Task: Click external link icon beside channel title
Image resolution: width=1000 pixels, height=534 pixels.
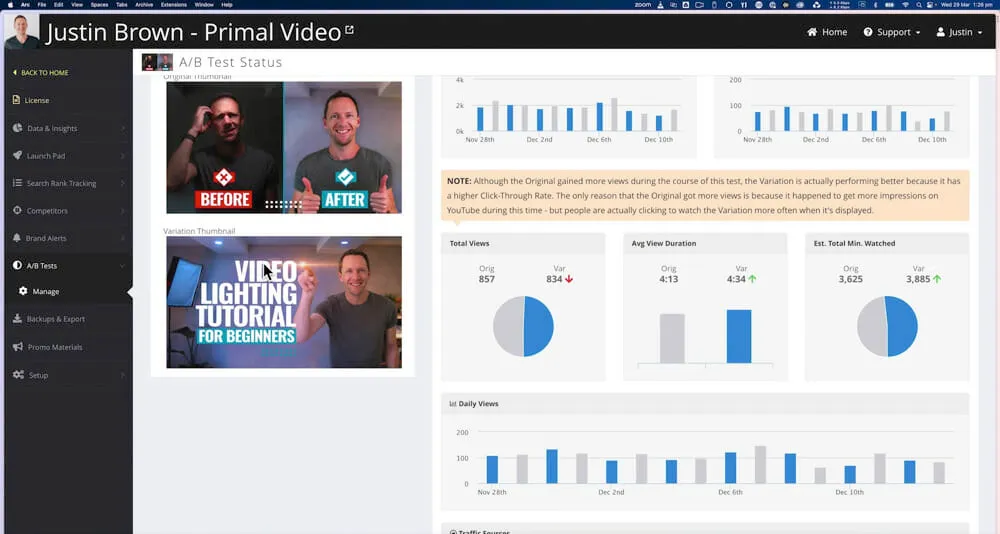Action: coord(349,30)
